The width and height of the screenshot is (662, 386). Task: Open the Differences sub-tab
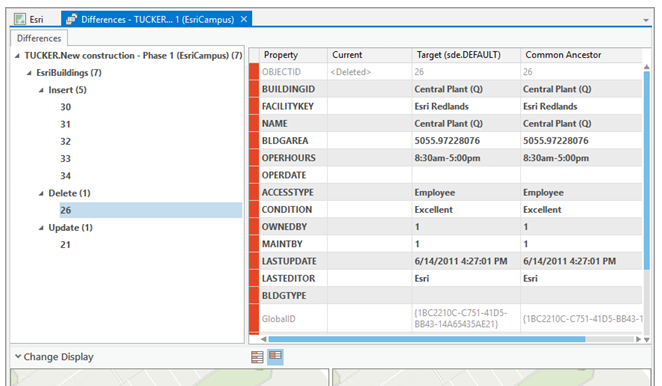[39, 38]
